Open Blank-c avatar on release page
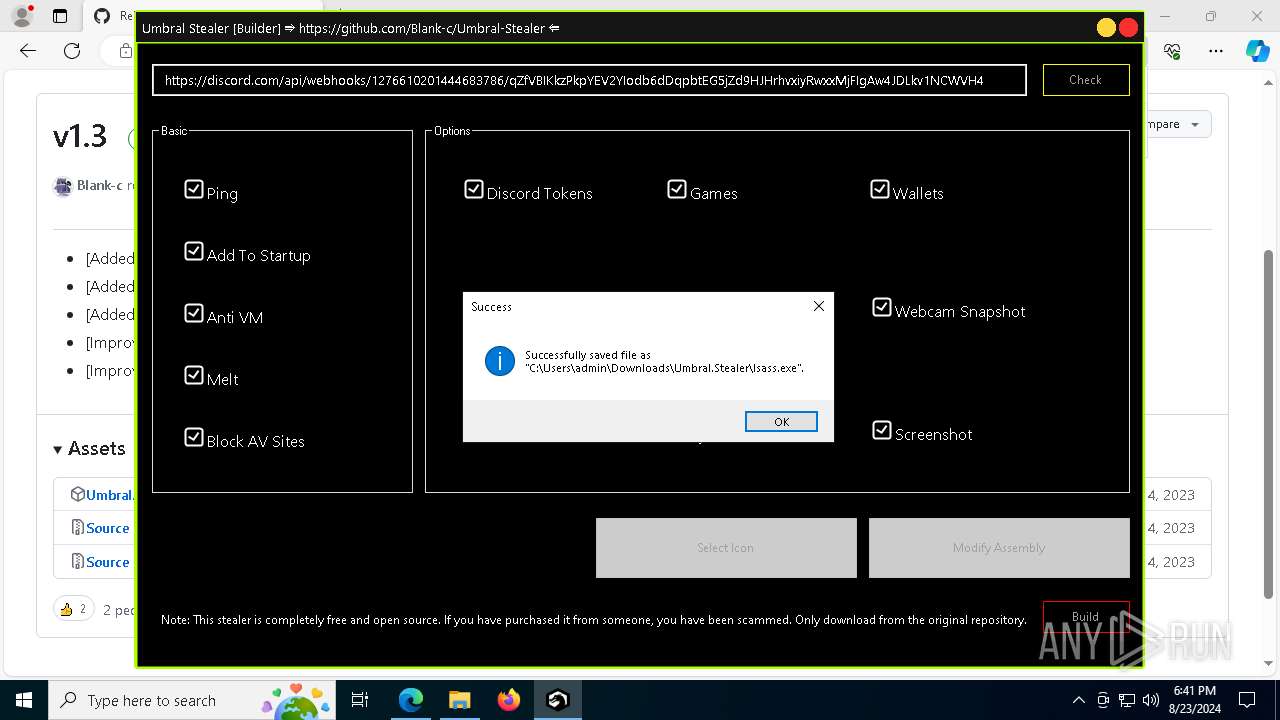 pyautogui.click(x=63, y=186)
